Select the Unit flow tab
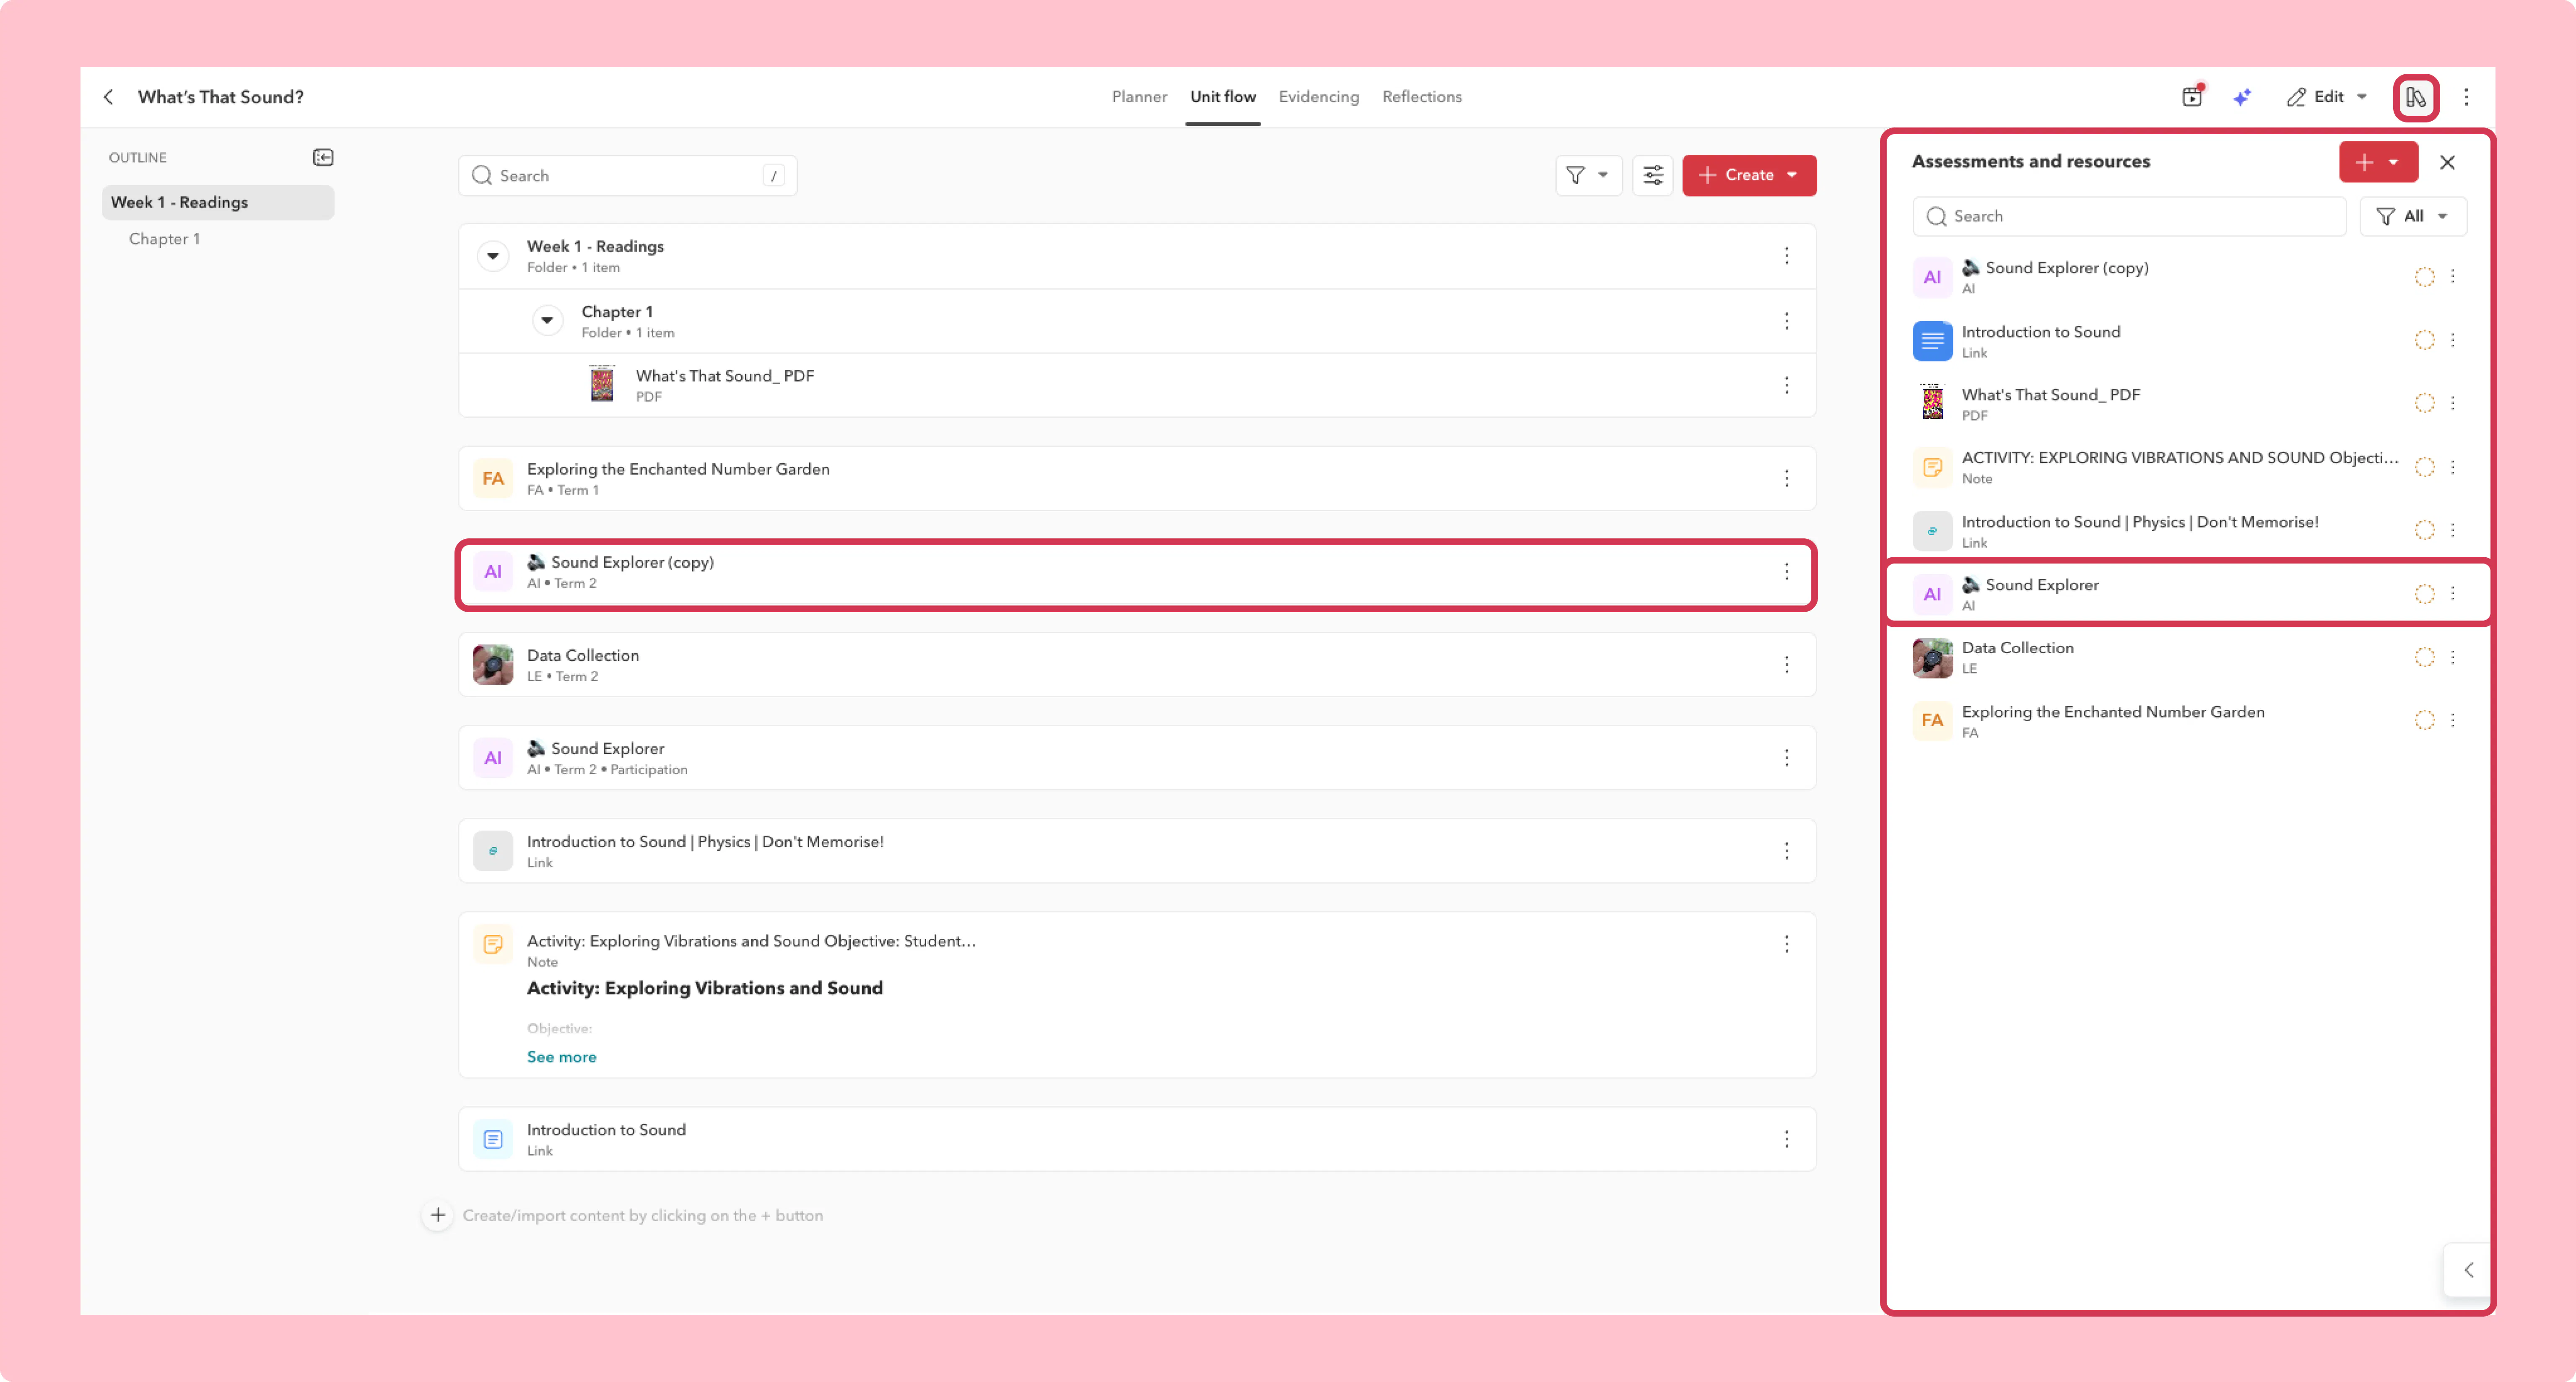The height and width of the screenshot is (1382, 2576). coord(1222,97)
